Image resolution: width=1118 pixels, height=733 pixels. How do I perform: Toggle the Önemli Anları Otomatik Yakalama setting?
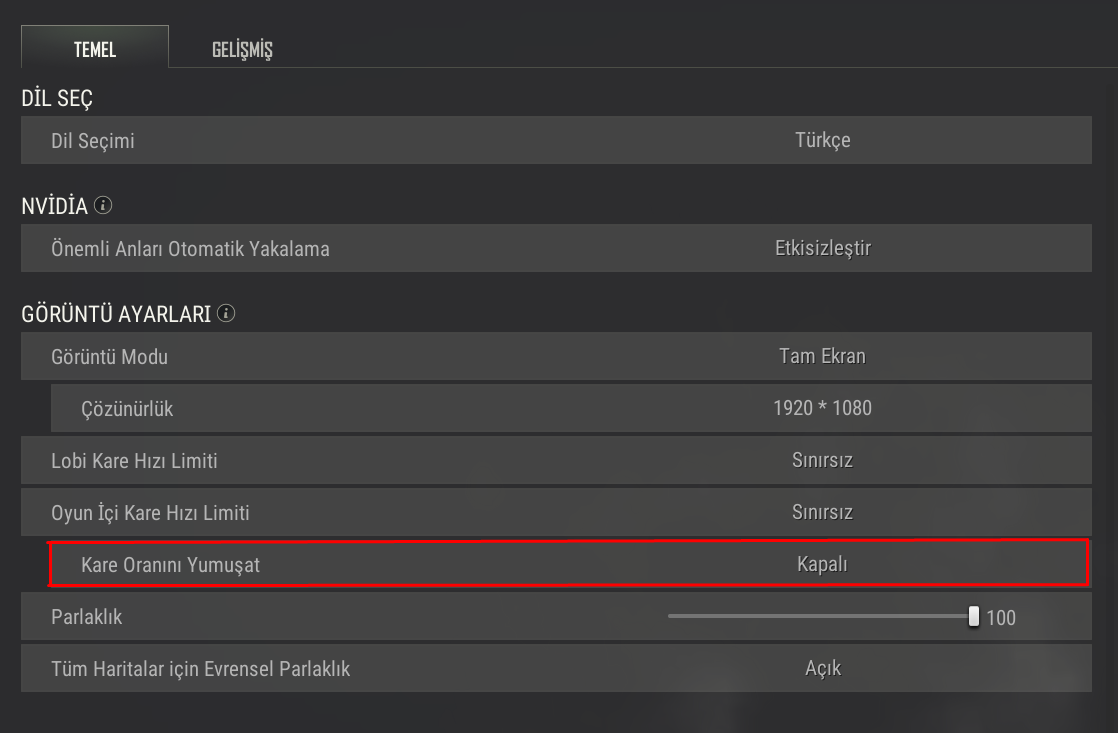point(822,249)
